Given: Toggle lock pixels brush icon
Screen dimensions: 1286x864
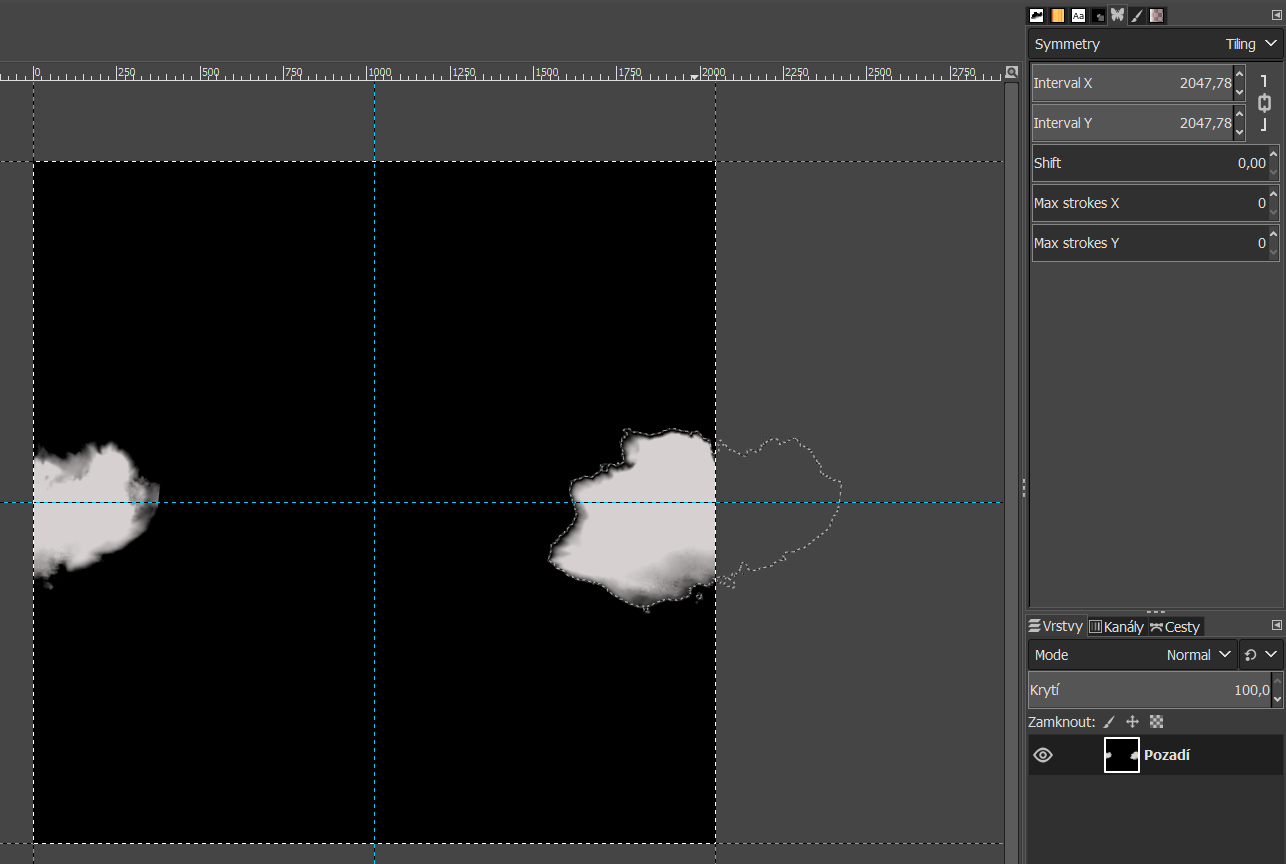Looking at the screenshot, I should [1110, 722].
